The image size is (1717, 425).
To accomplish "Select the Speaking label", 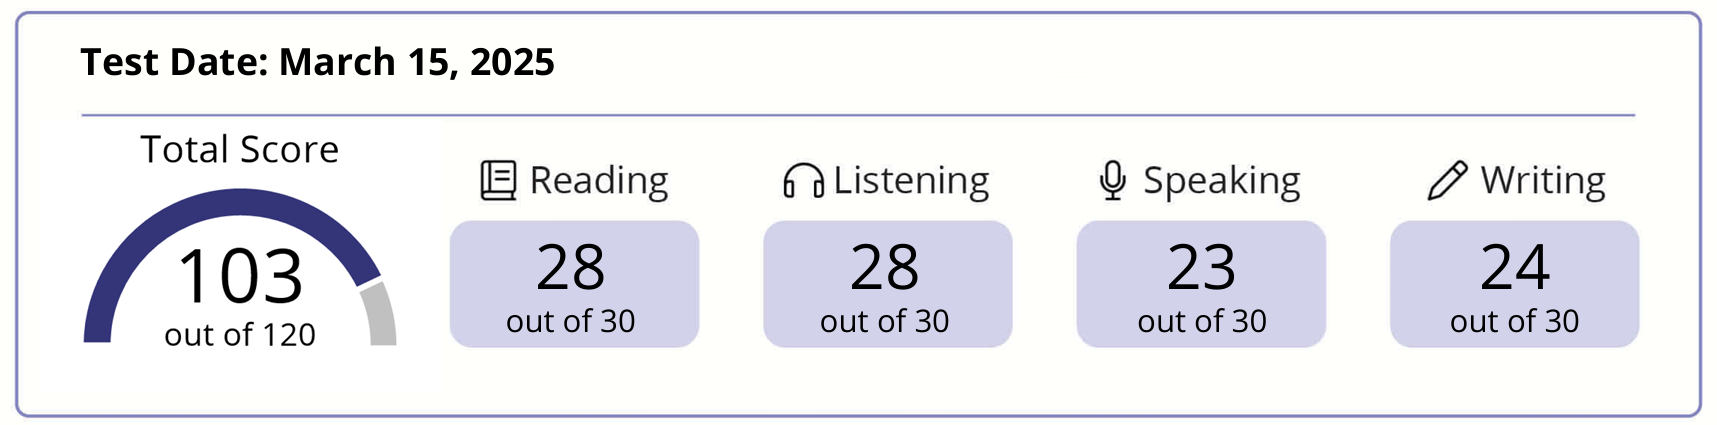I will [x=1222, y=182].
